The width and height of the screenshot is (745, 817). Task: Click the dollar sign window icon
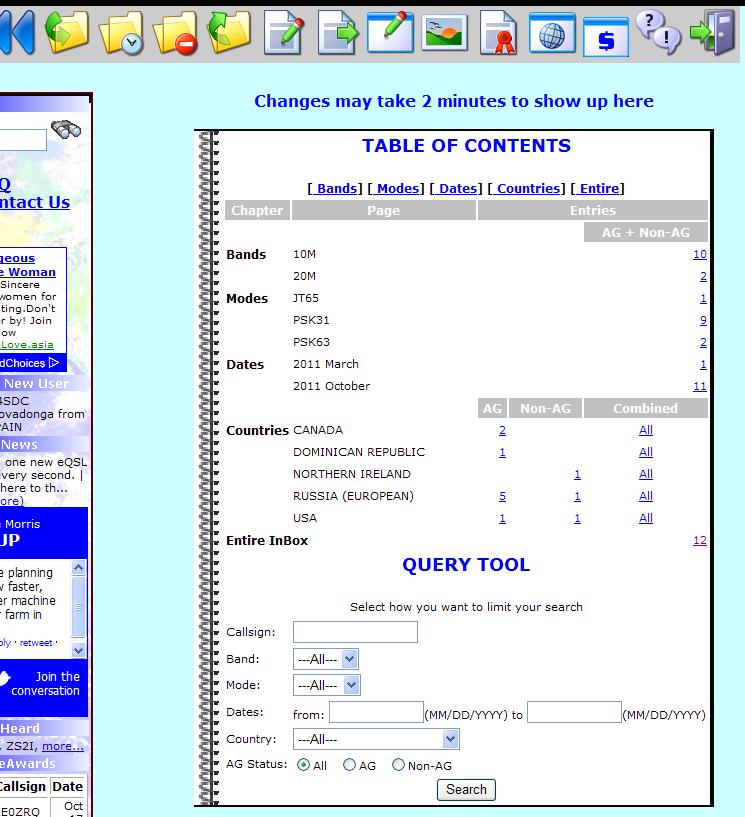point(606,36)
